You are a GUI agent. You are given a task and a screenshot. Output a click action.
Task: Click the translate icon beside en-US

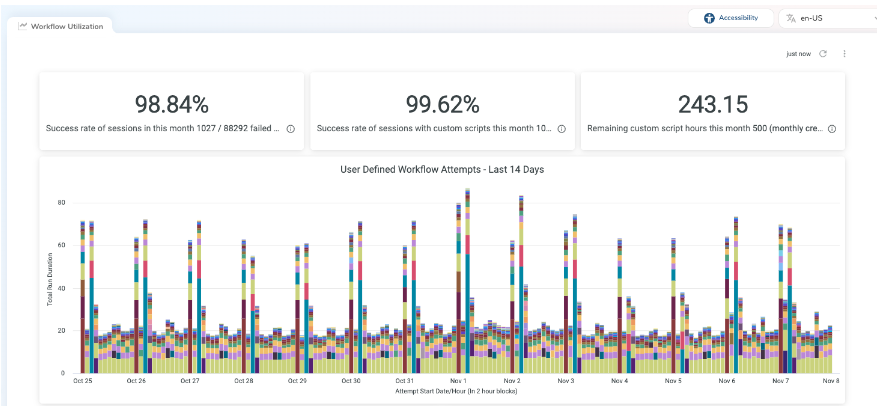[x=791, y=18]
